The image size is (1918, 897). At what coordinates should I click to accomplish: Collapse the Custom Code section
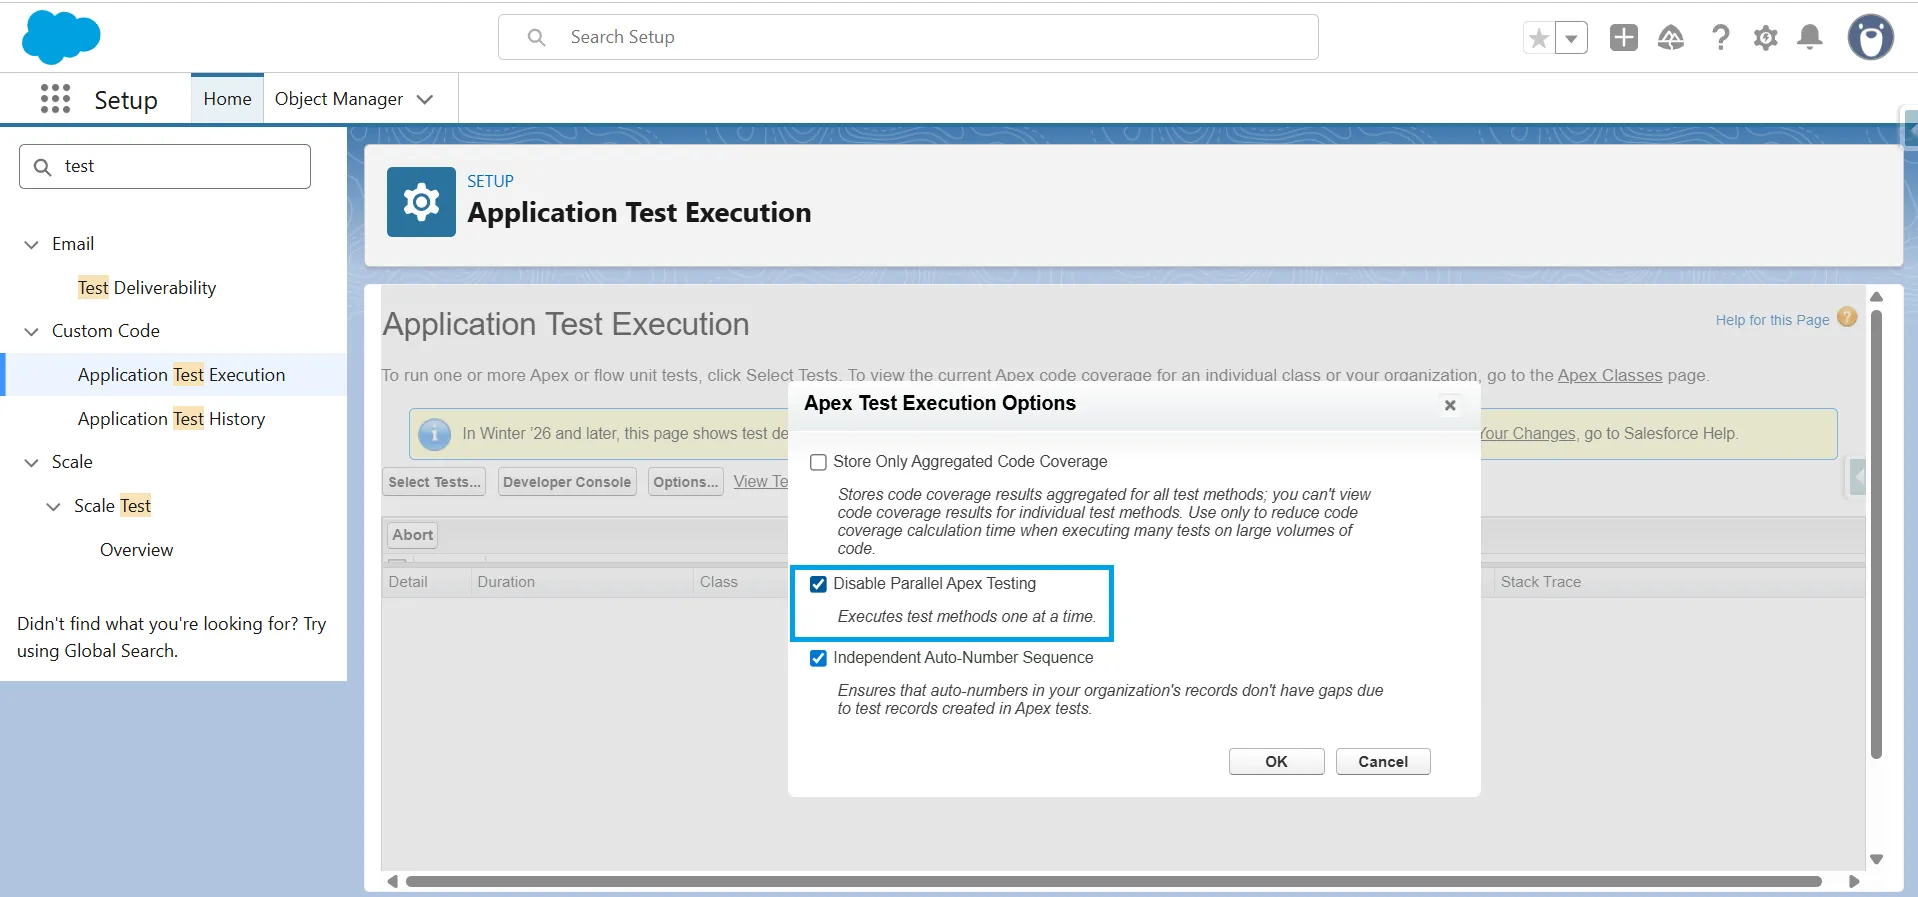[x=32, y=332]
